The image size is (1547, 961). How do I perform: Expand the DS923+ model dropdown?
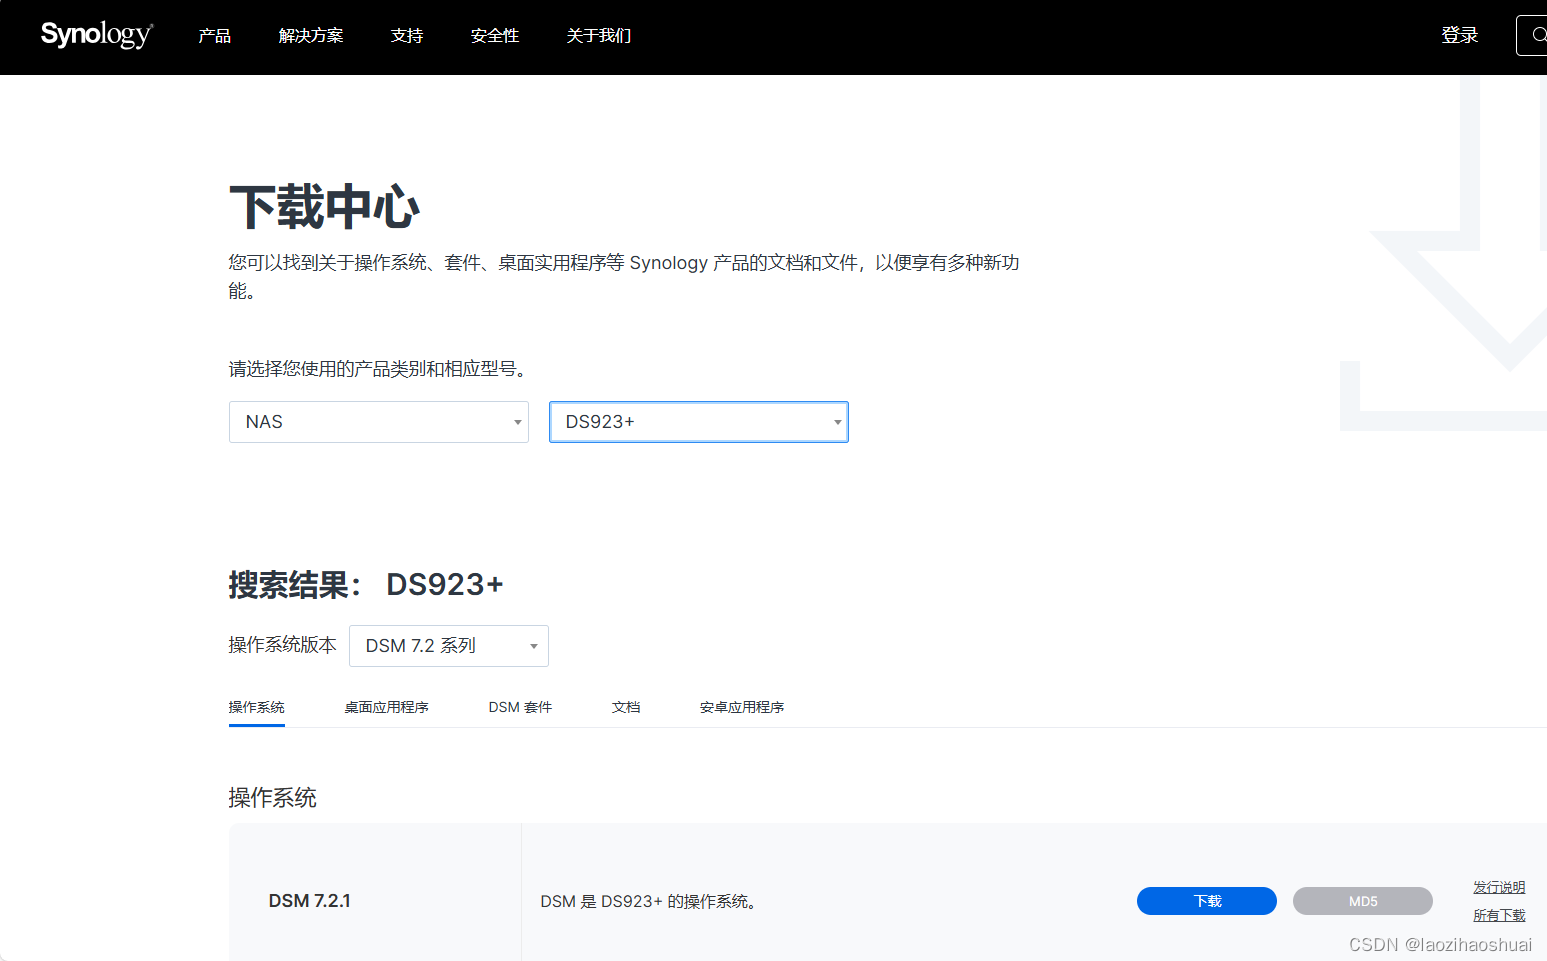tap(699, 422)
